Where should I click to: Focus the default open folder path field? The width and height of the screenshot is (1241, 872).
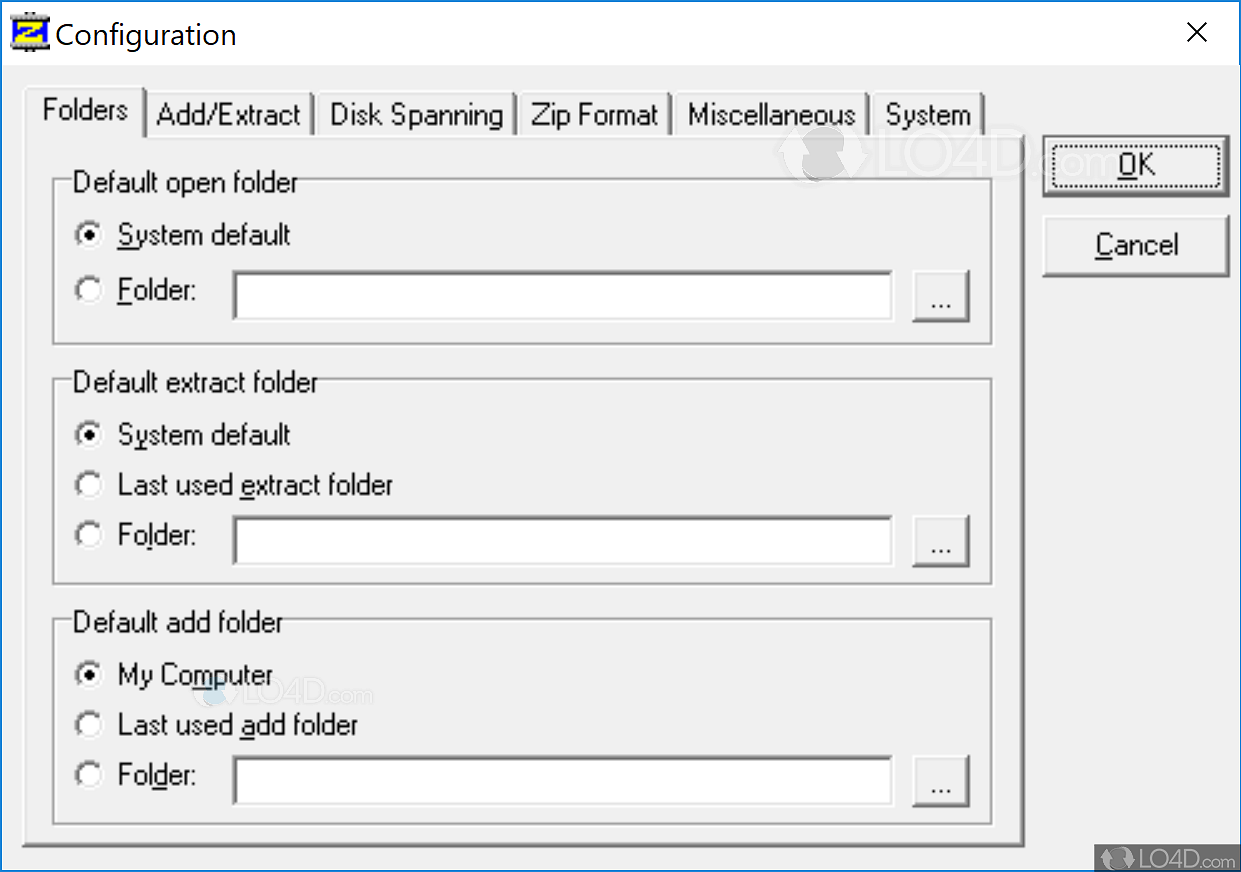click(563, 296)
